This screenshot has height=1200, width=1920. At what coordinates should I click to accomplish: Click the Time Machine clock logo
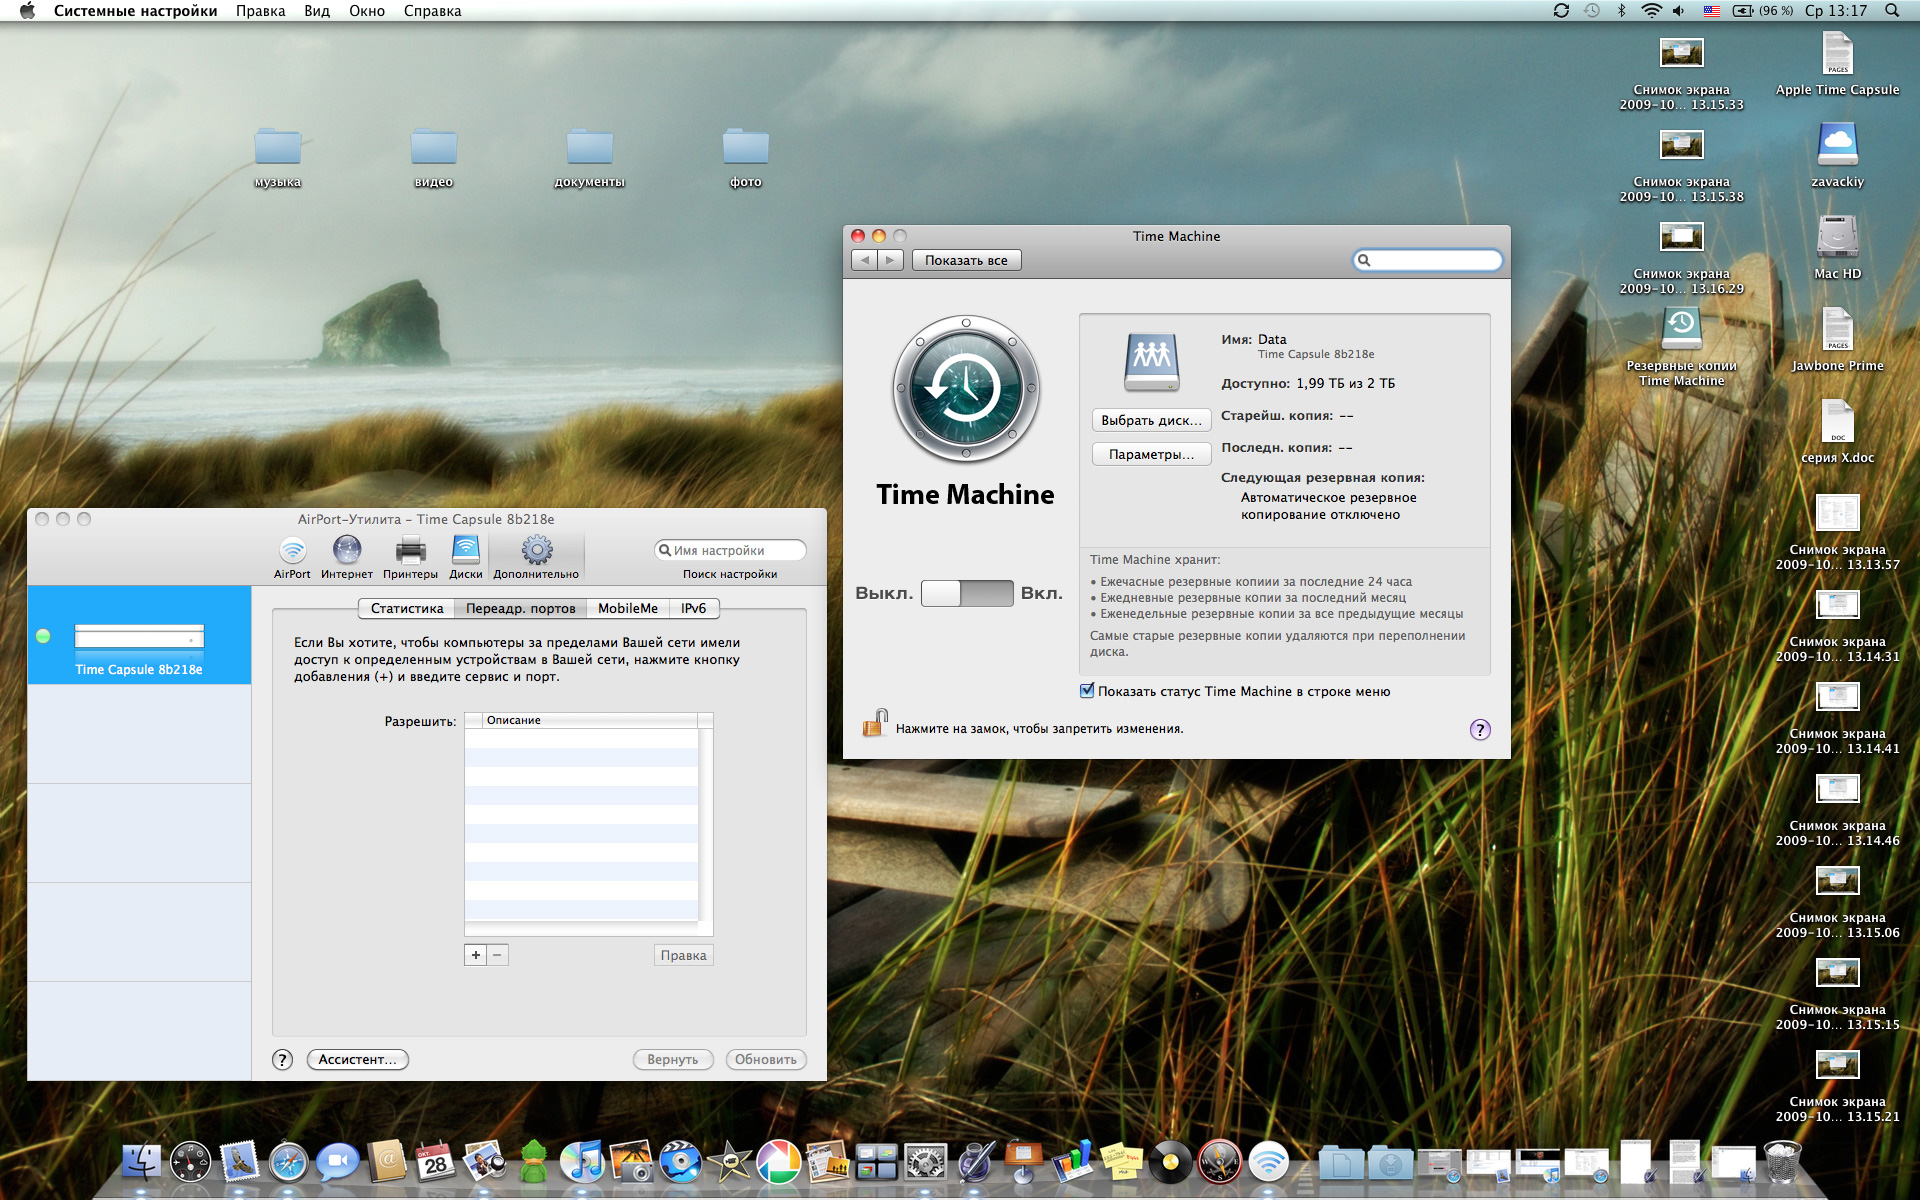(966, 389)
